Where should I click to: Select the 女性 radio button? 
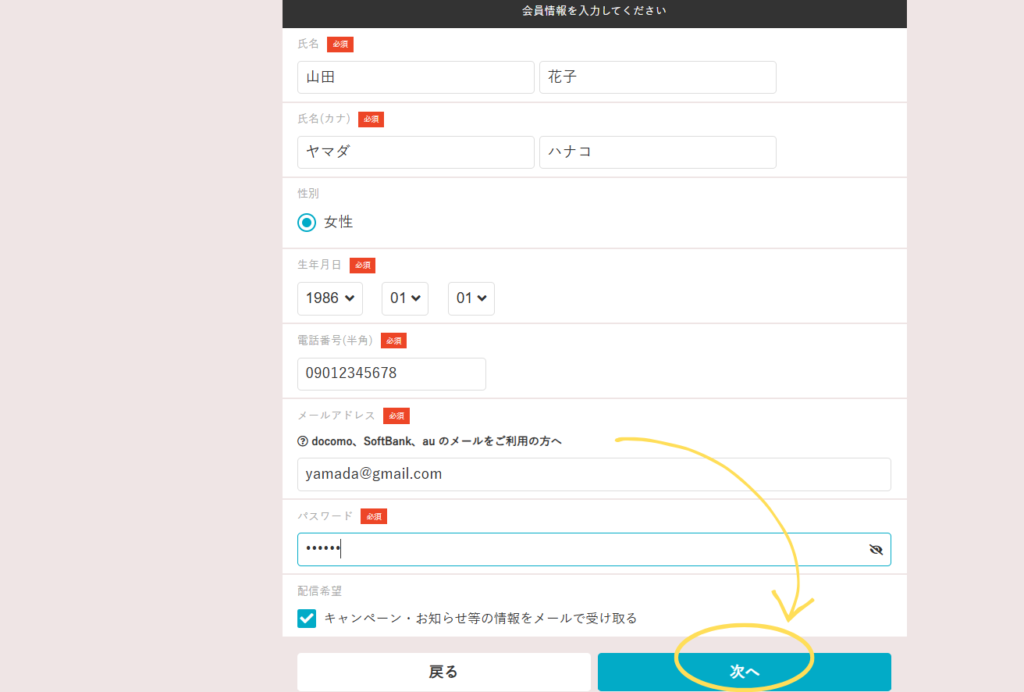tap(306, 223)
